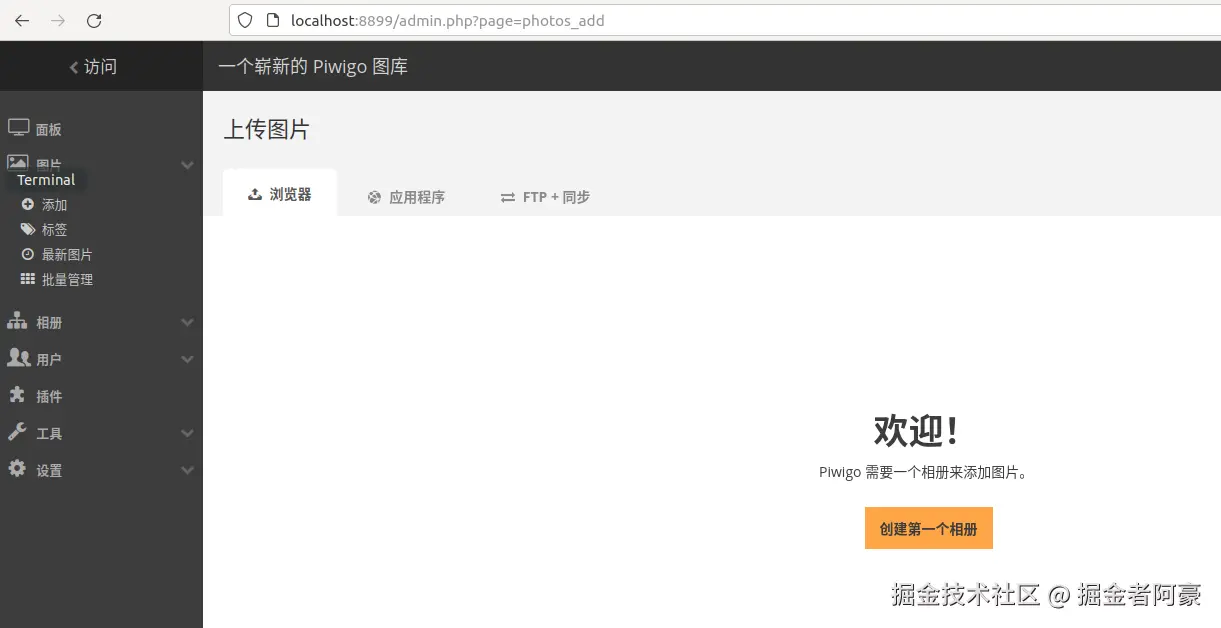Click the gear icon beside 设置
Image resolution: width=1221 pixels, height=628 pixels.
(17, 468)
